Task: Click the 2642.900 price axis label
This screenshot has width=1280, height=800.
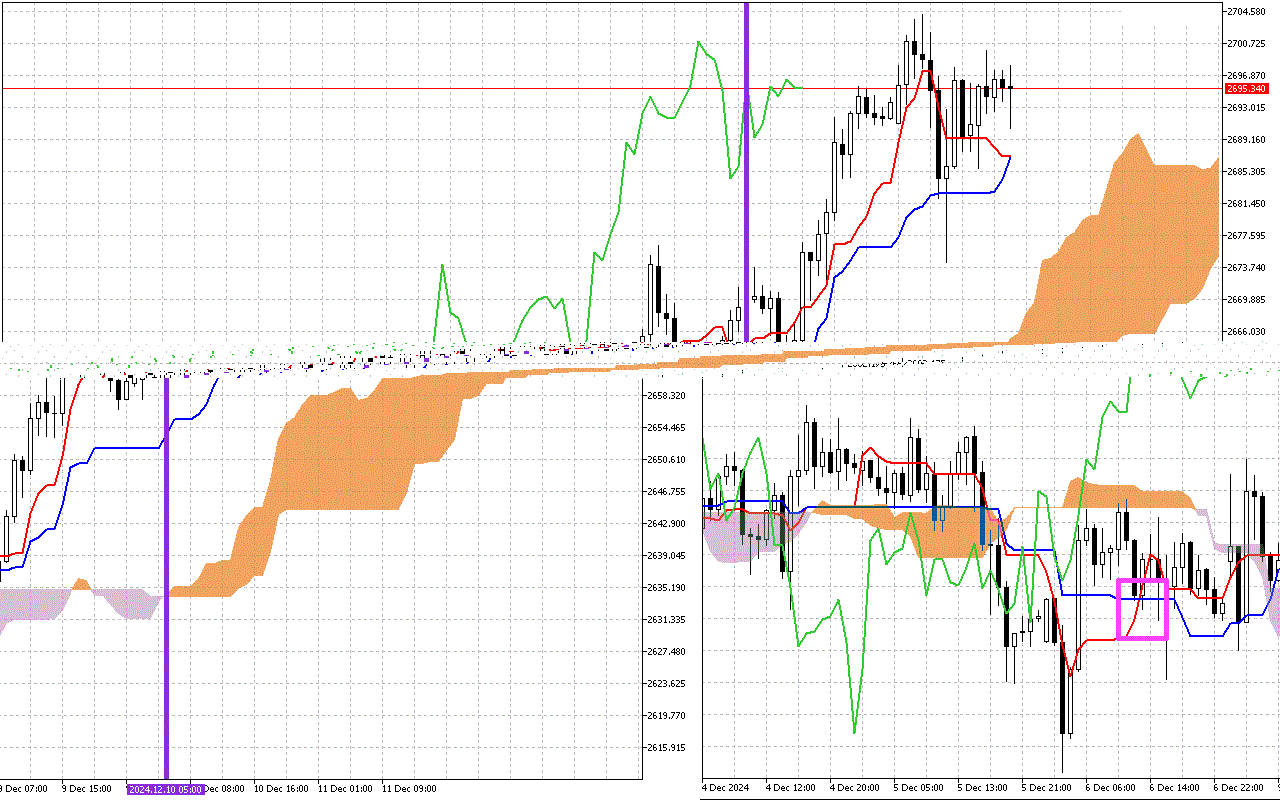Action: pyautogui.click(x=666, y=524)
